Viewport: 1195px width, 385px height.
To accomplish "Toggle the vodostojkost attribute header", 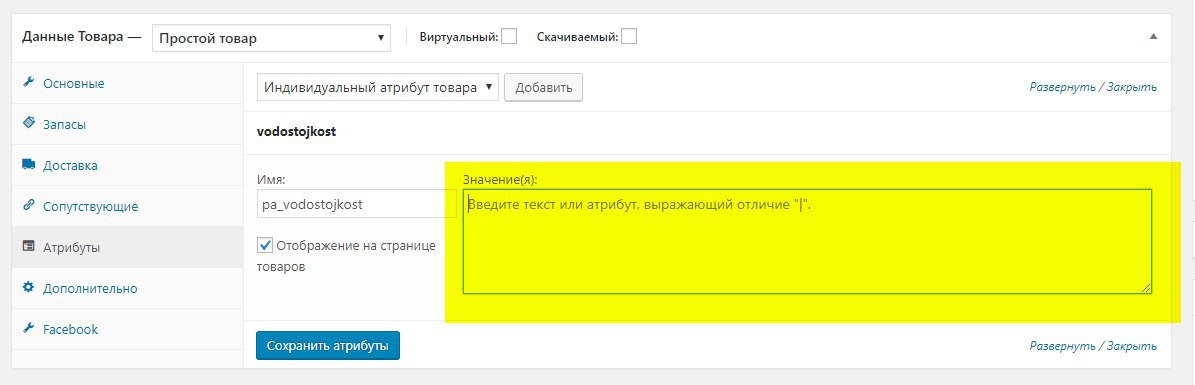I will tap(706, 132).
